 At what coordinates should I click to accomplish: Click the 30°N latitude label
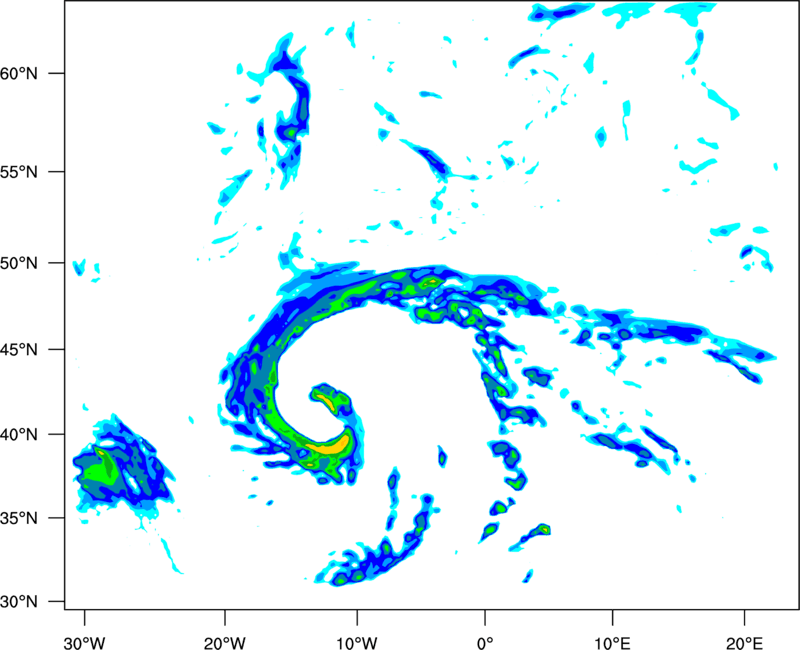pos(19,602)
